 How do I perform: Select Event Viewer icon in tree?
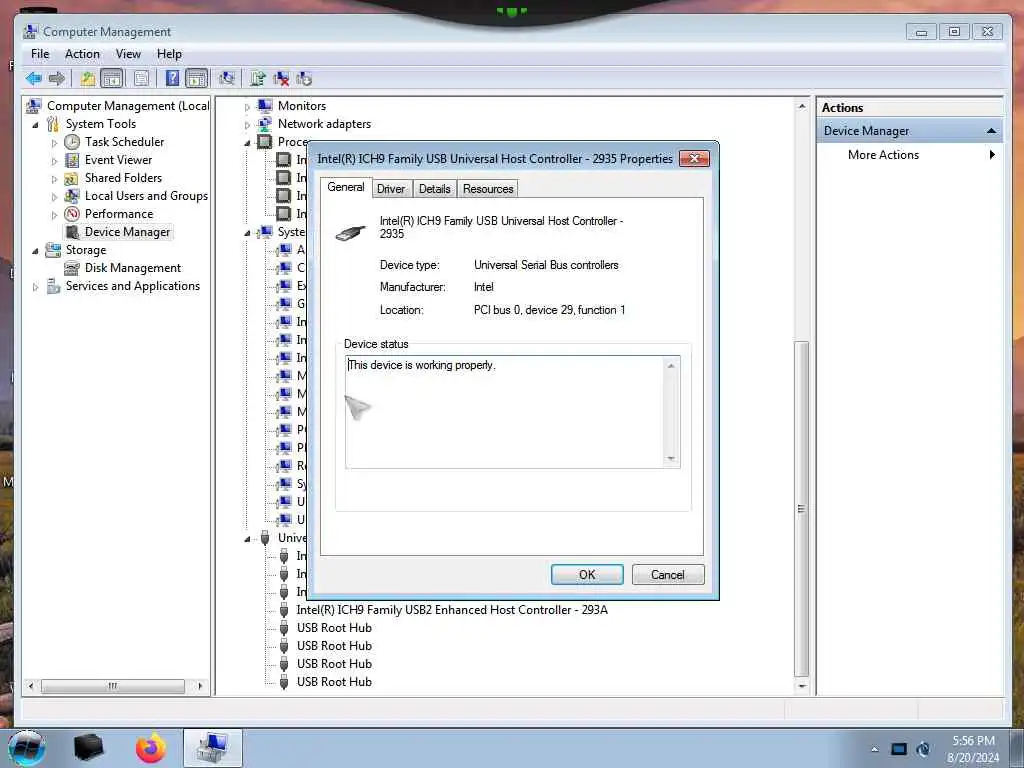click(72, 160)
